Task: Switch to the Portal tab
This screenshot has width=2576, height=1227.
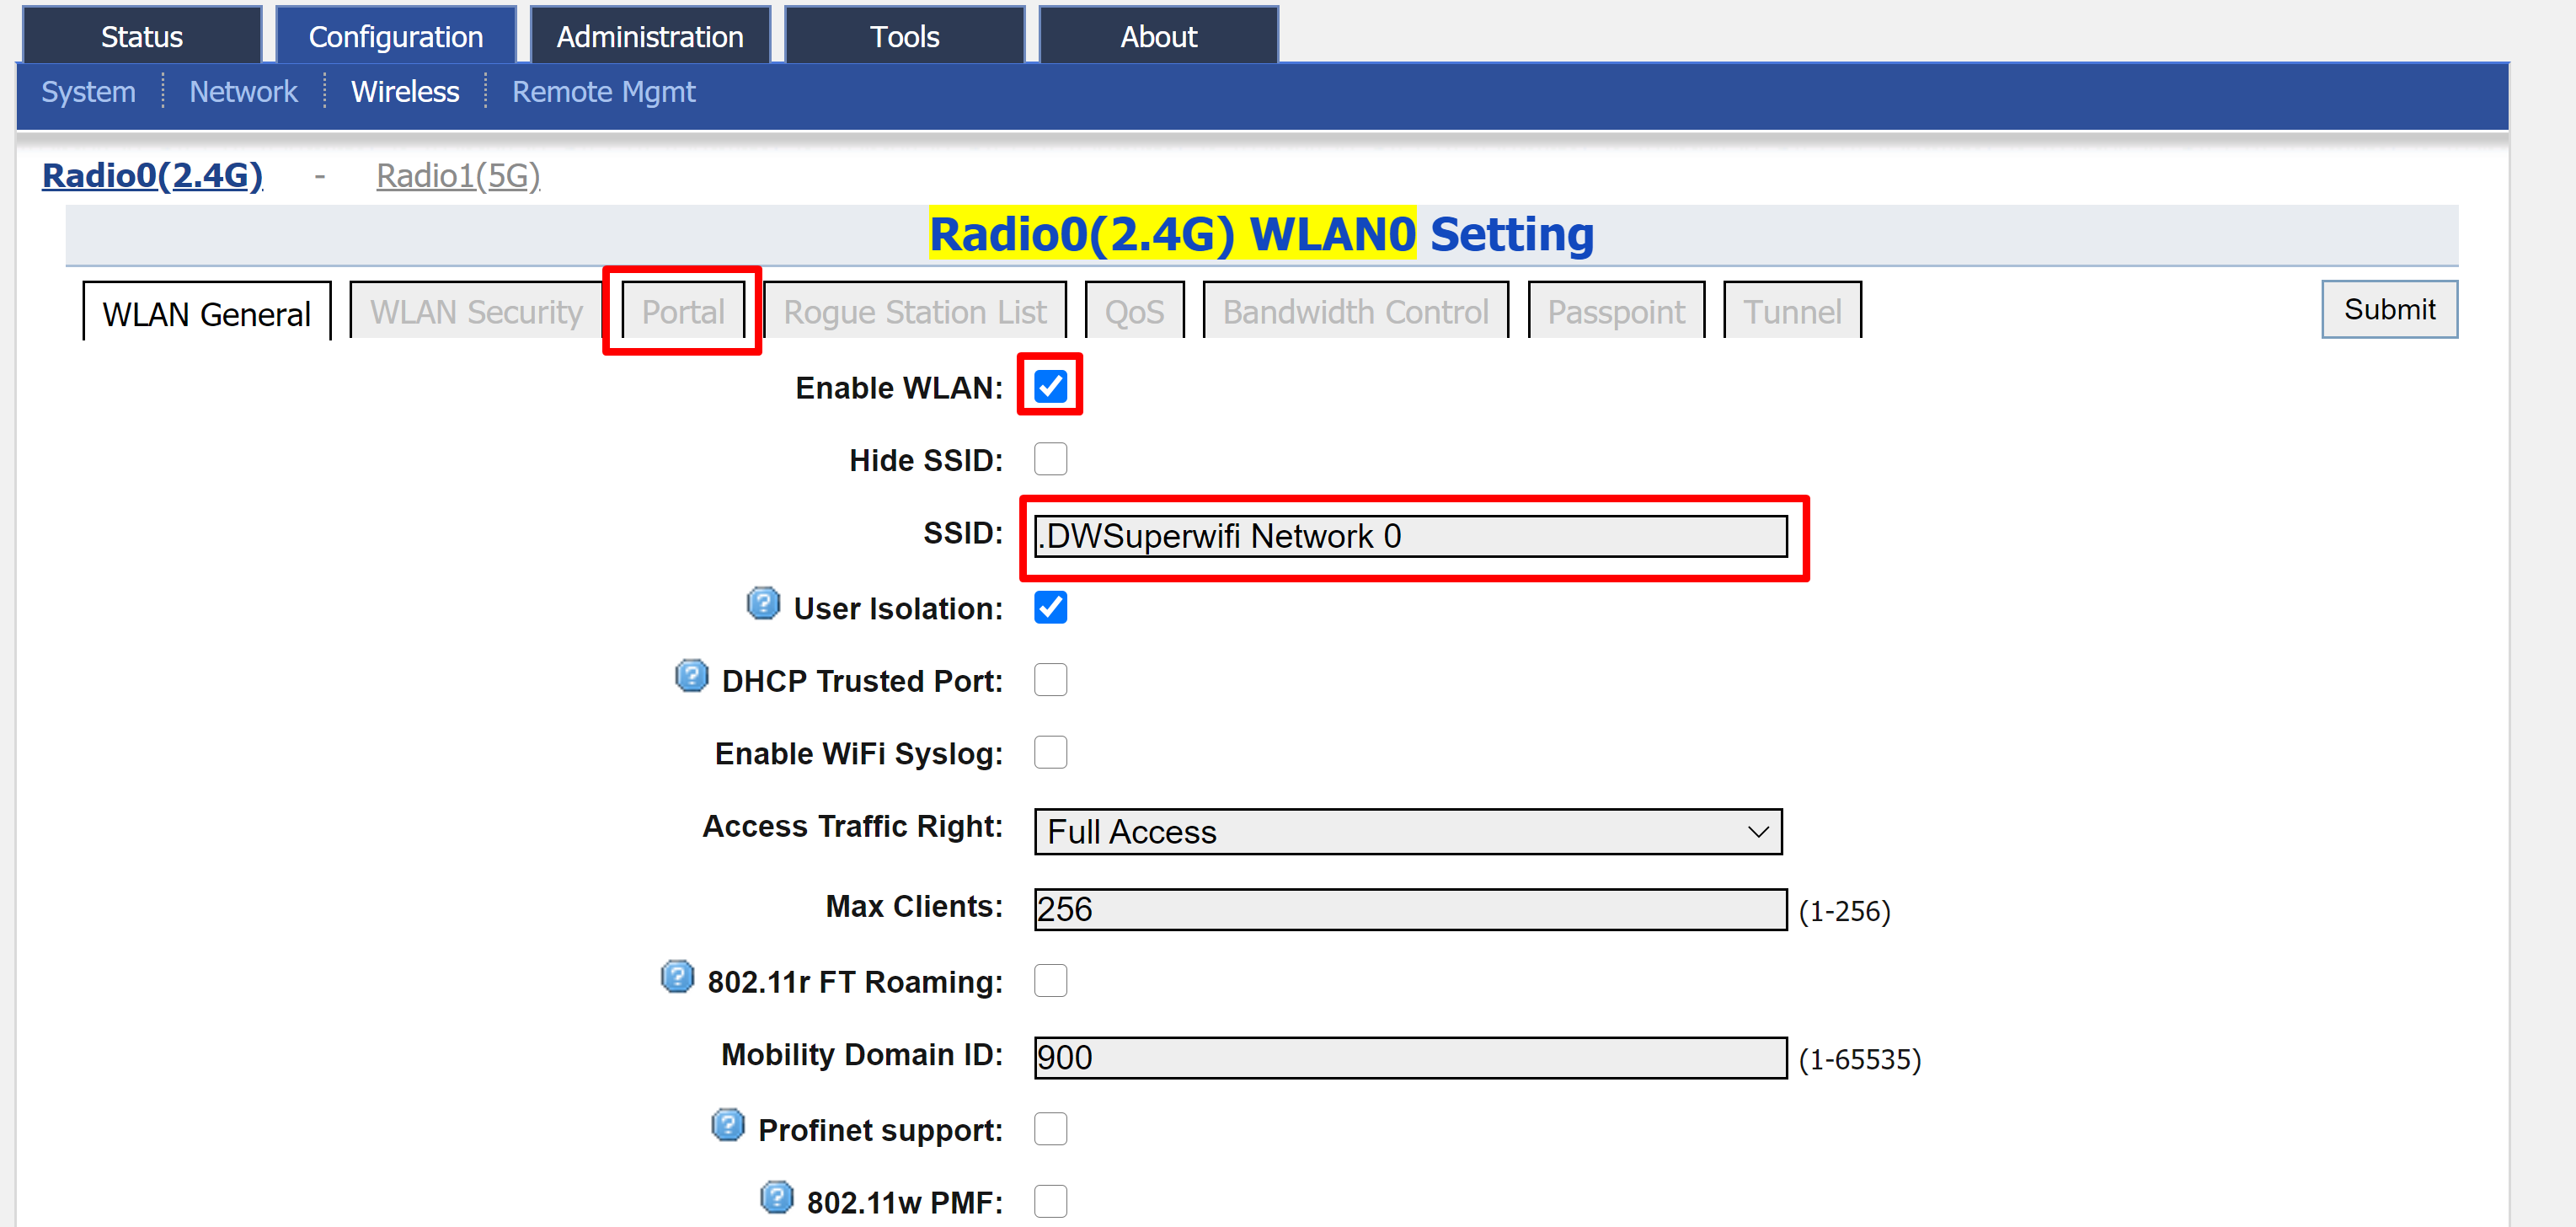Action: tap(683, 312)
